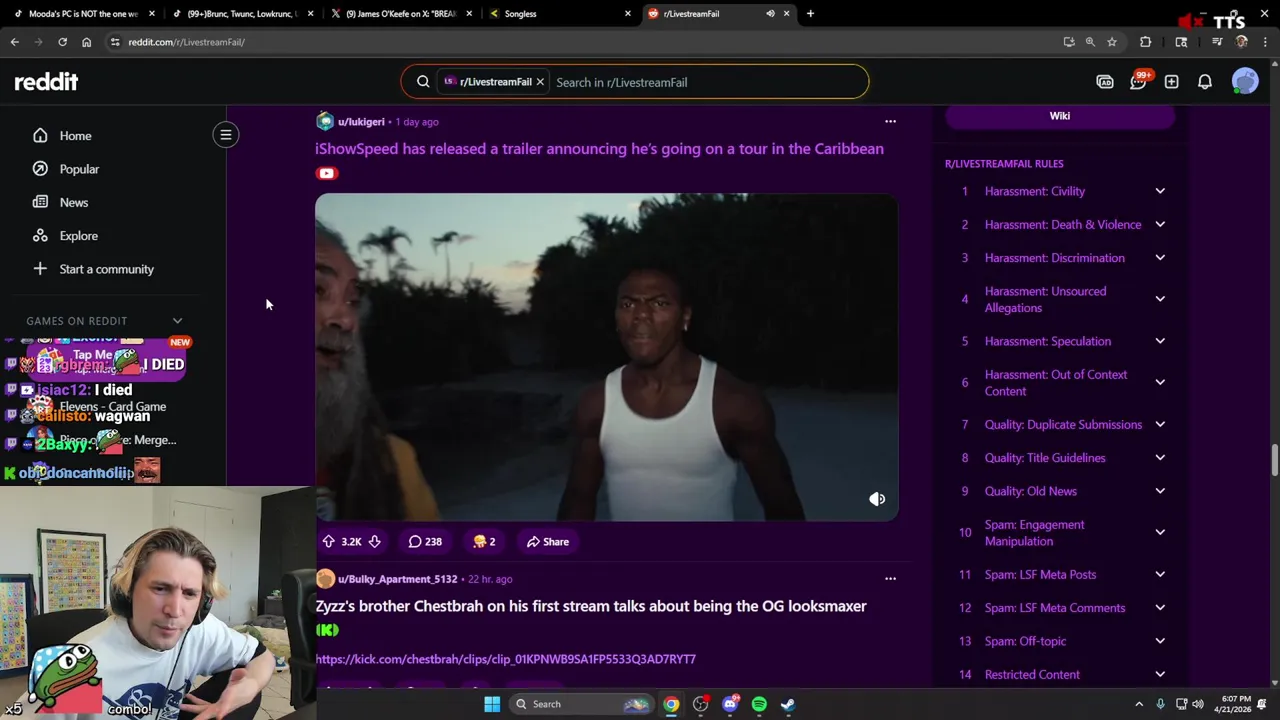The image size is (1280, 720).
Task: Upvote the iShowSpeed trailer post
Action: tap(329, 541)
